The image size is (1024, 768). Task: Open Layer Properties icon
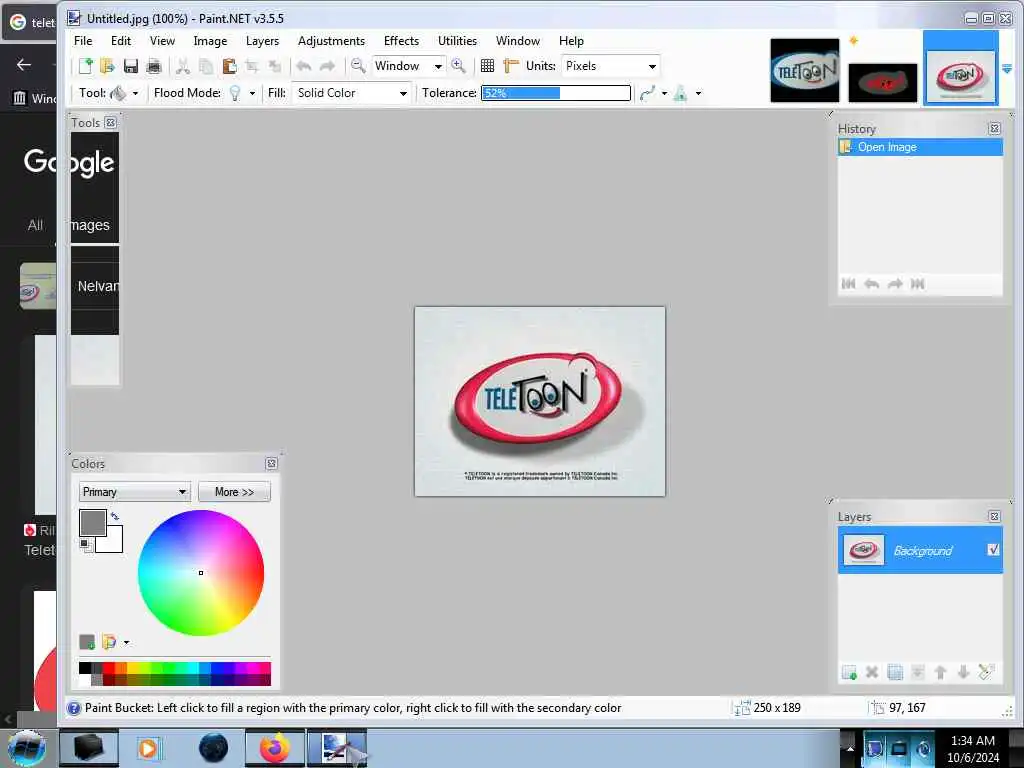pos(986,671)
